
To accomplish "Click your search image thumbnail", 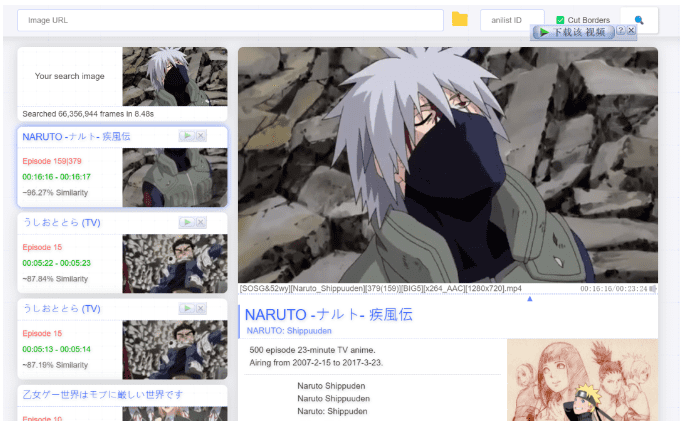I will (x=175, y=77).
